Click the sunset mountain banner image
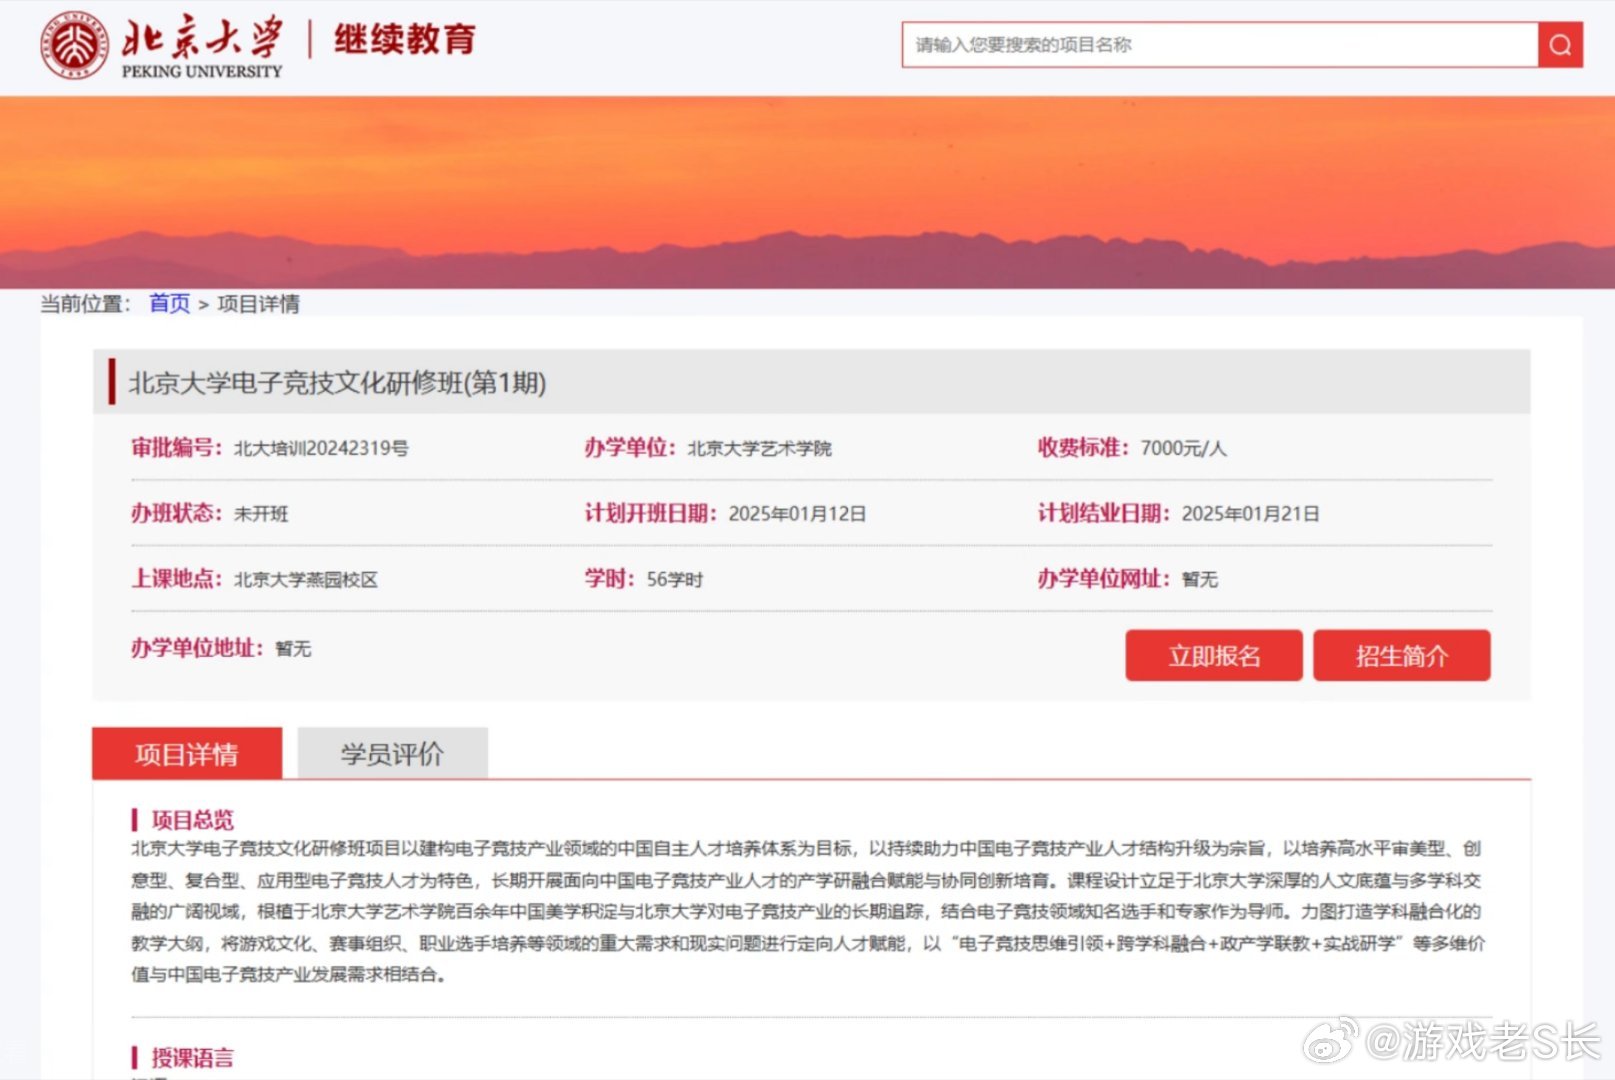The image size is (1615, 1080). [x=807, y=192]
